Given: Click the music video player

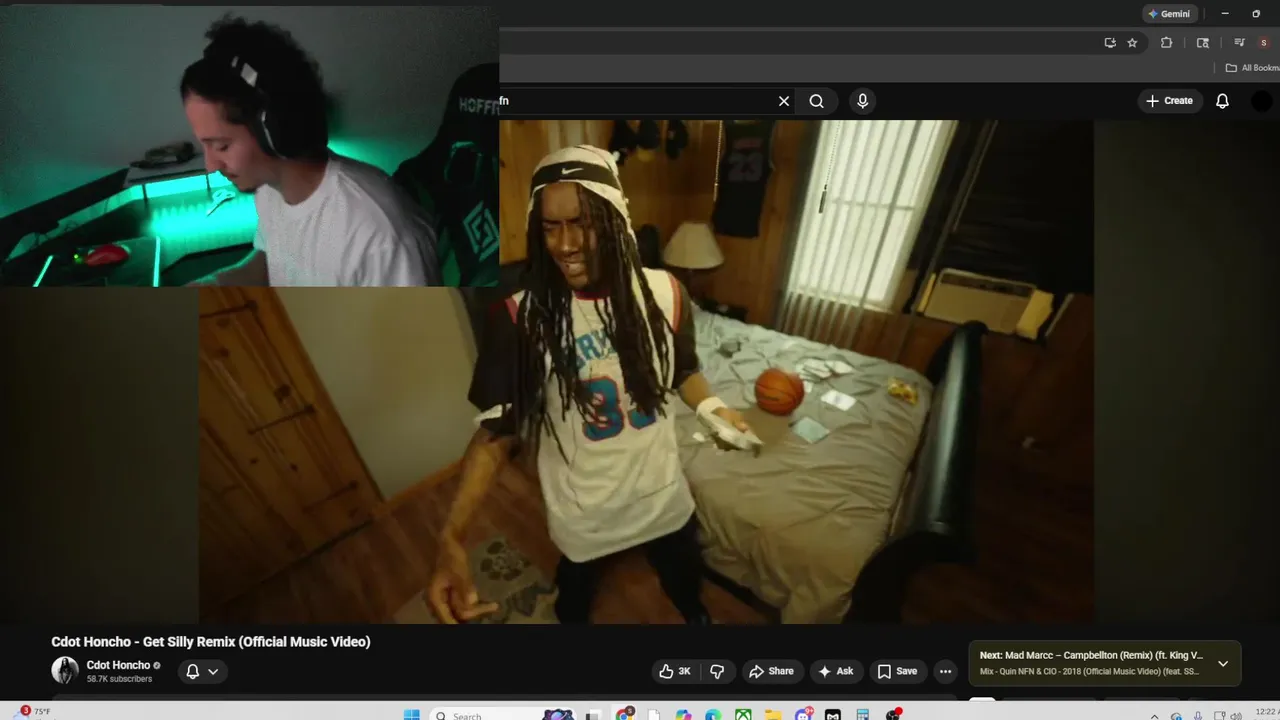Looking at the screenshot, I should 646,372.
